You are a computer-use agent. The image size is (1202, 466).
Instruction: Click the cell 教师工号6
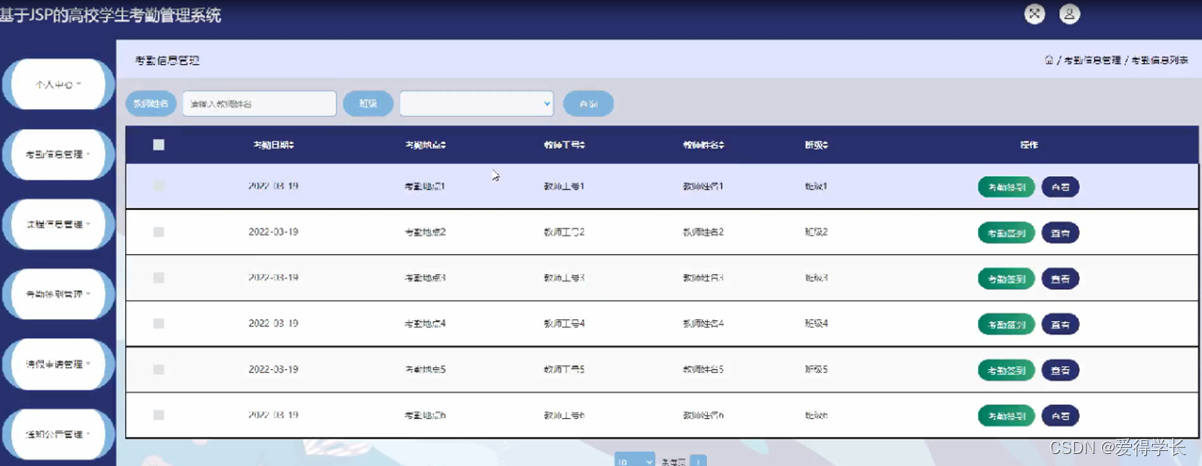(x=564, y=415)
